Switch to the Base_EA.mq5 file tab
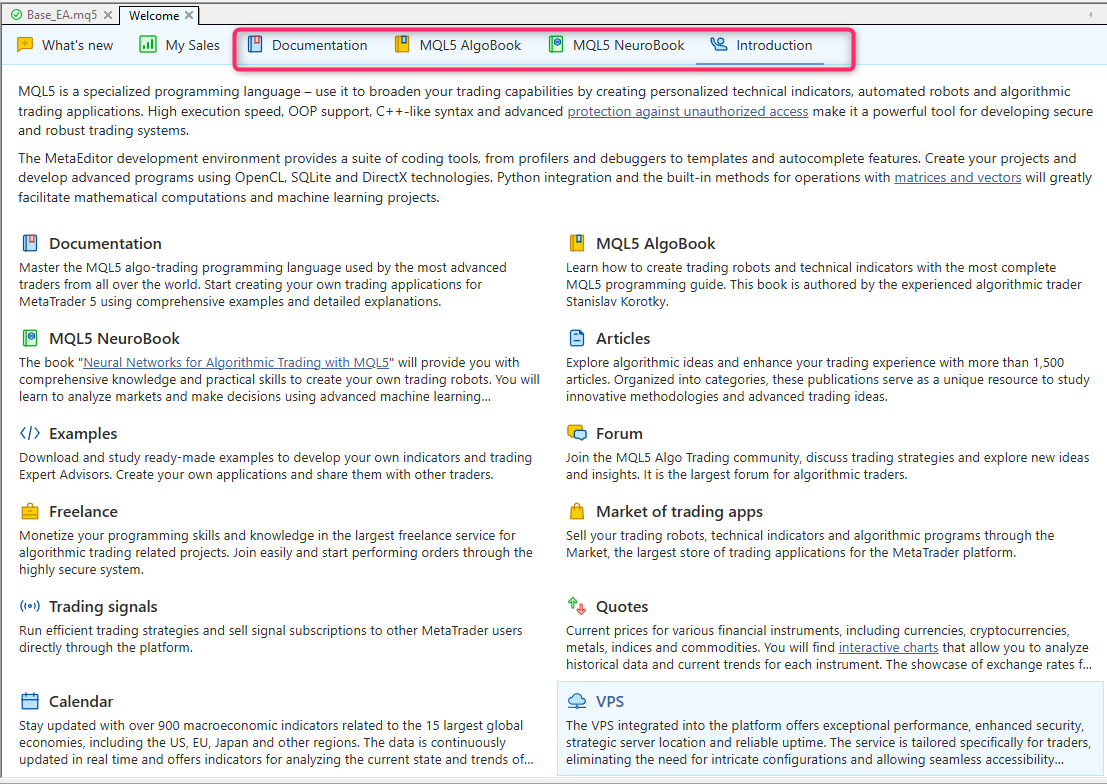The height and width of the screenshot is (784, 1107). pos(62,15)
